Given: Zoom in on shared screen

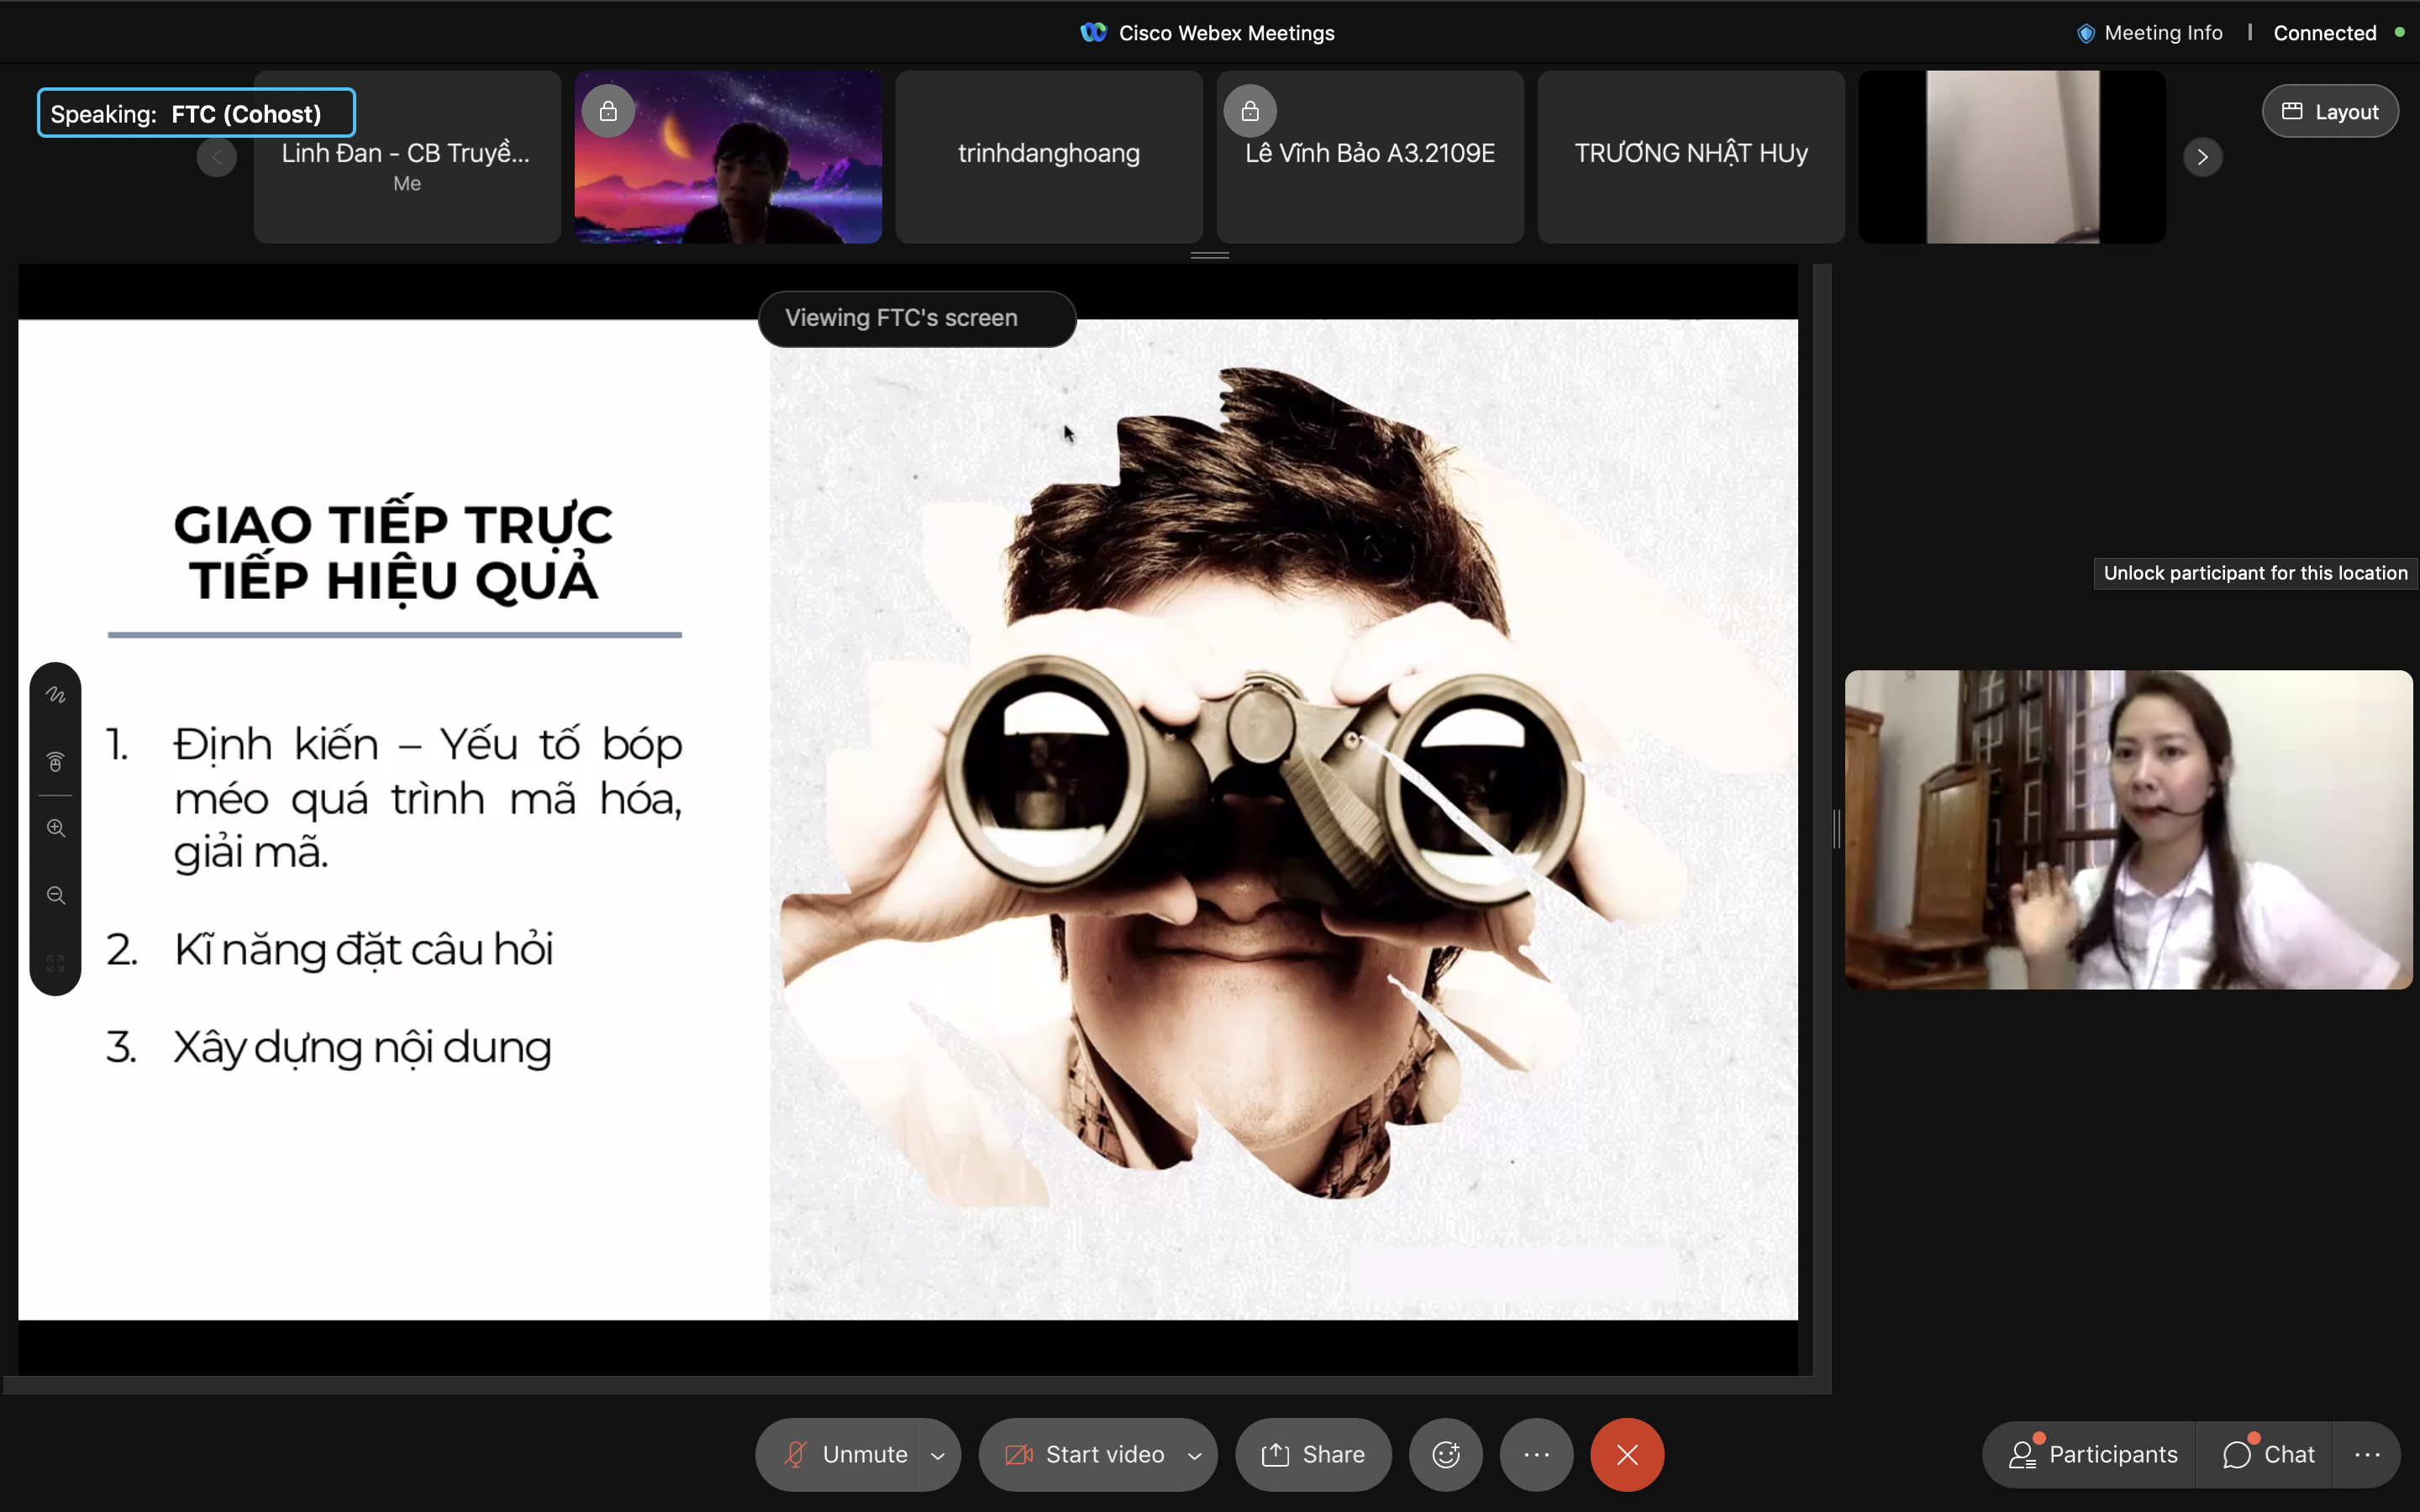Looking at the screenshot, I should (x=56, y=828).
